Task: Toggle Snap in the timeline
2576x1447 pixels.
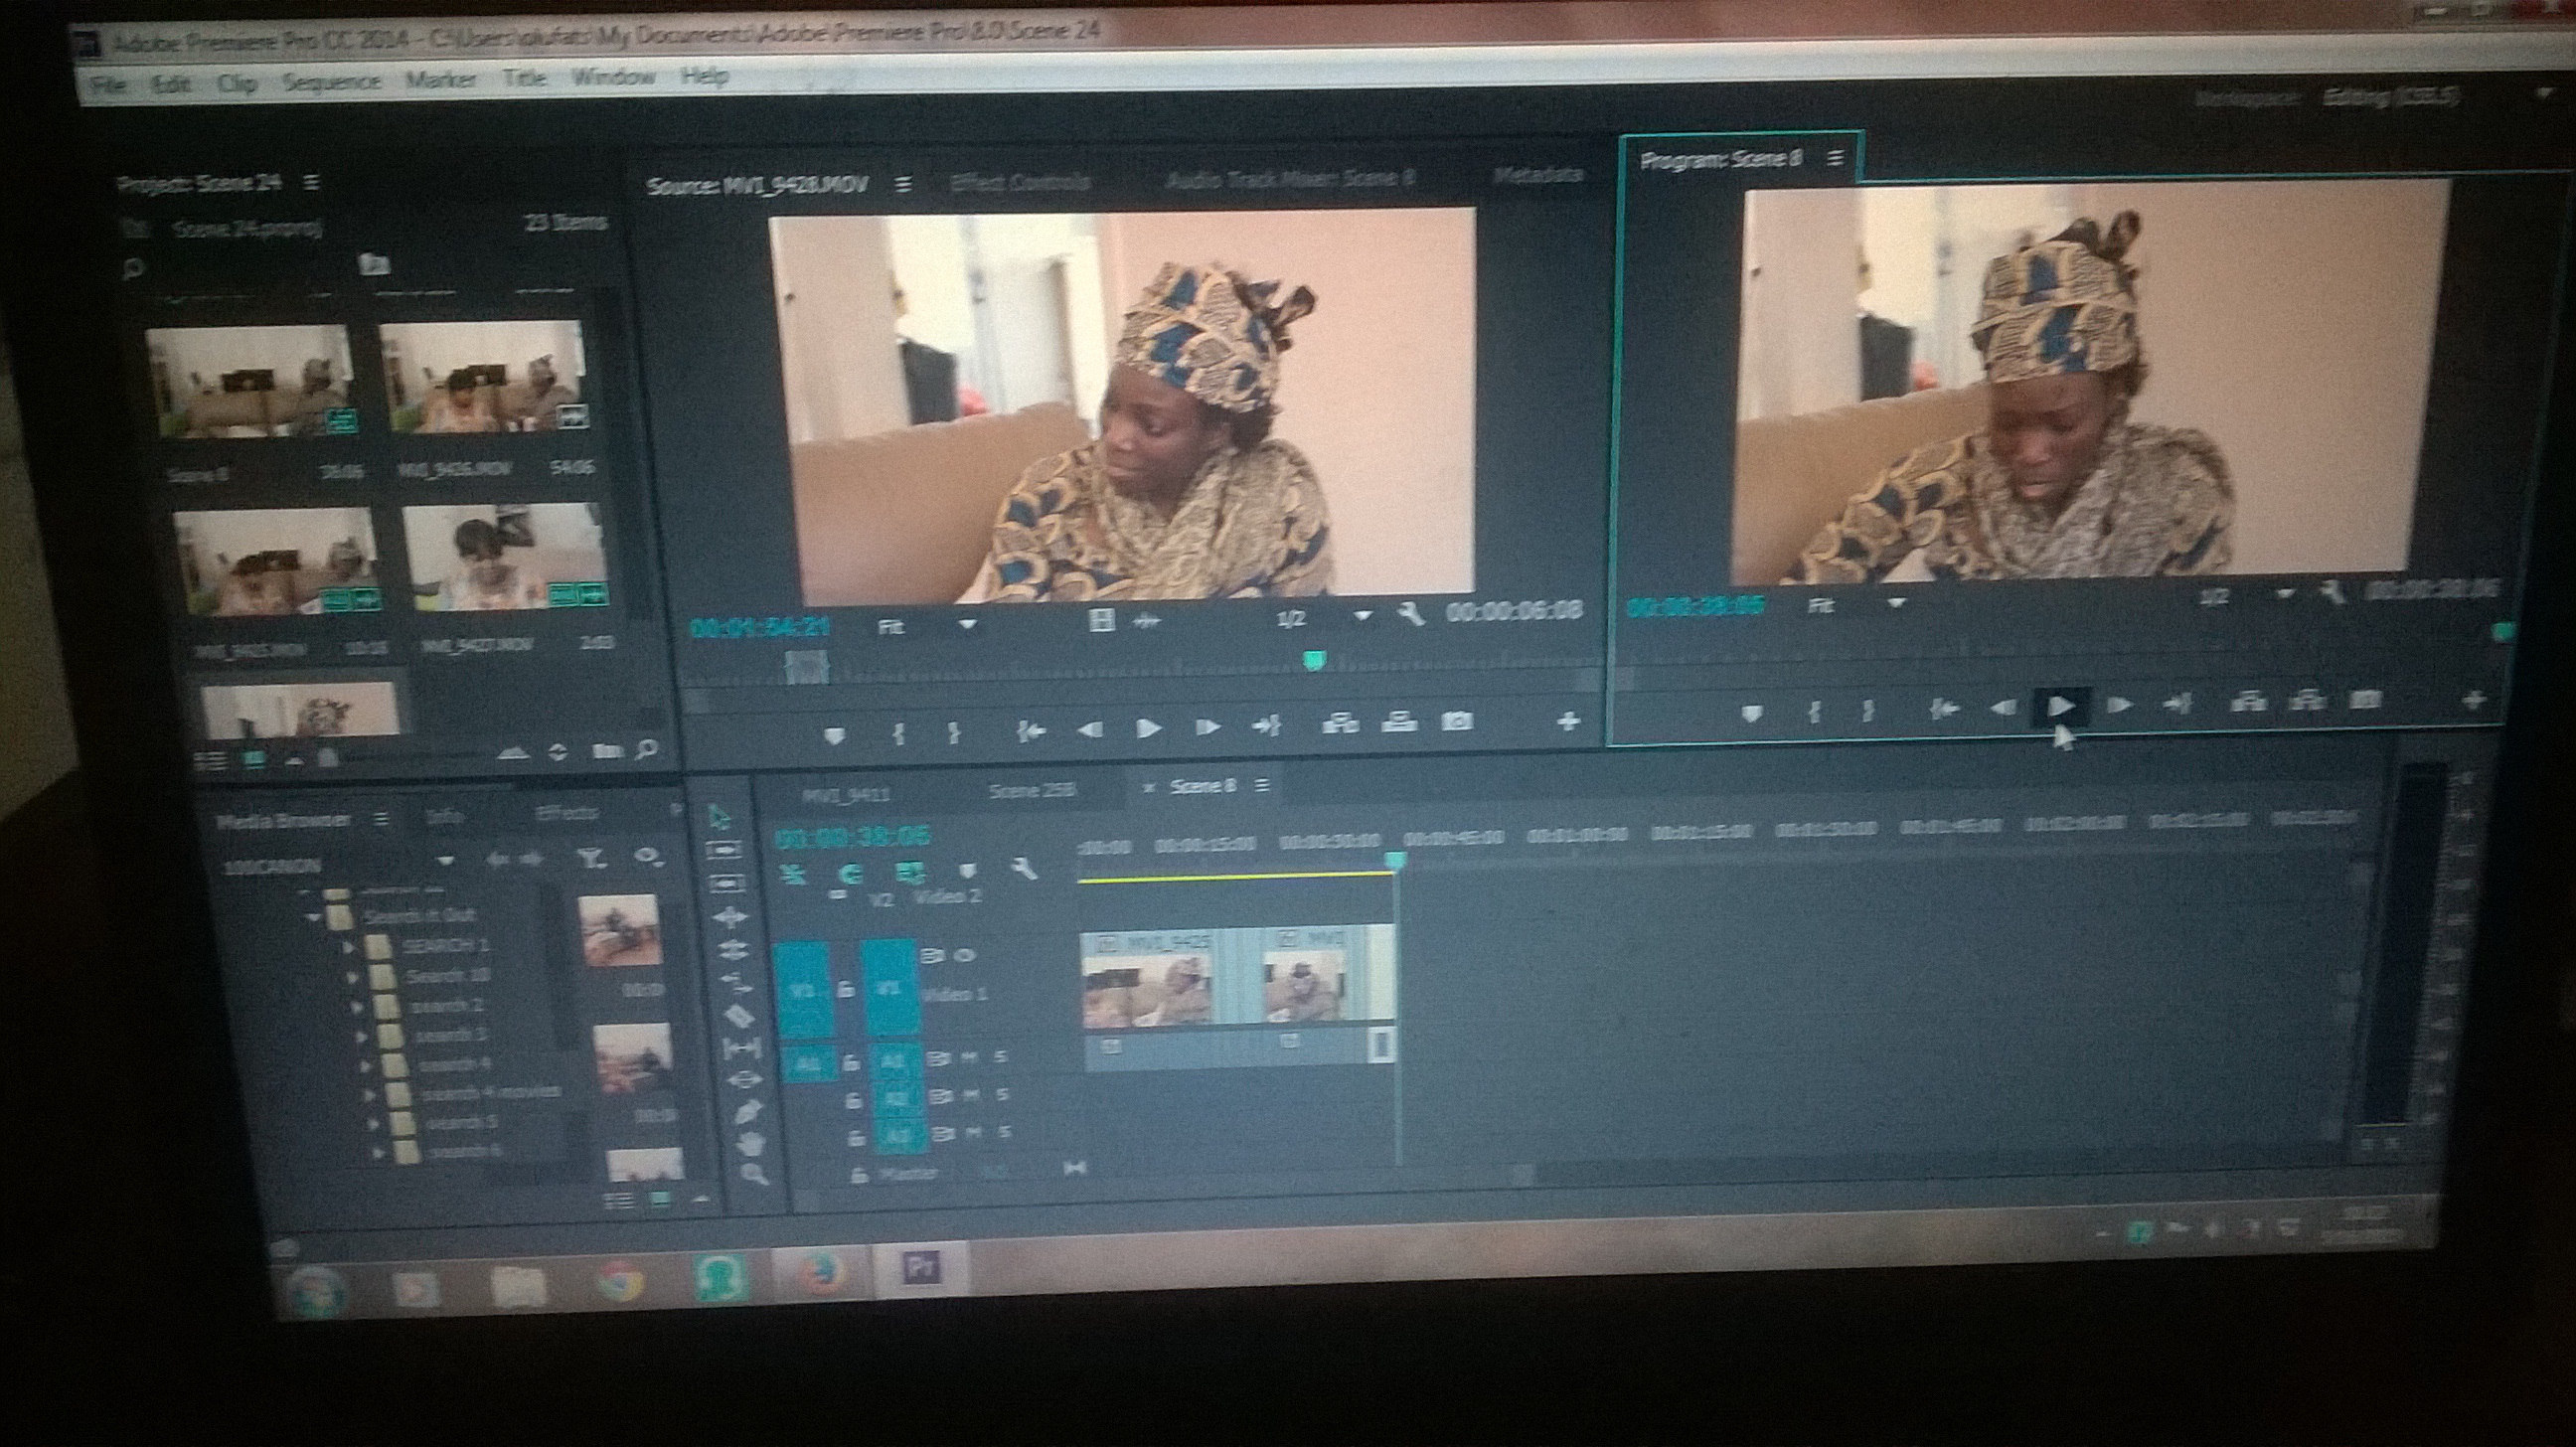Action: (x=851, y=873)
